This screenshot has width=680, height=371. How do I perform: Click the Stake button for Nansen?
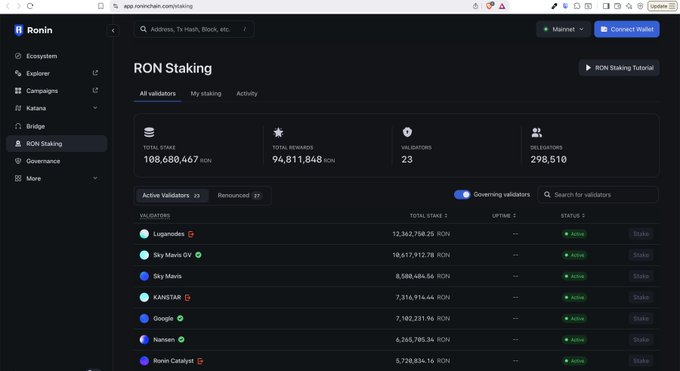click(x=641, y=339)
